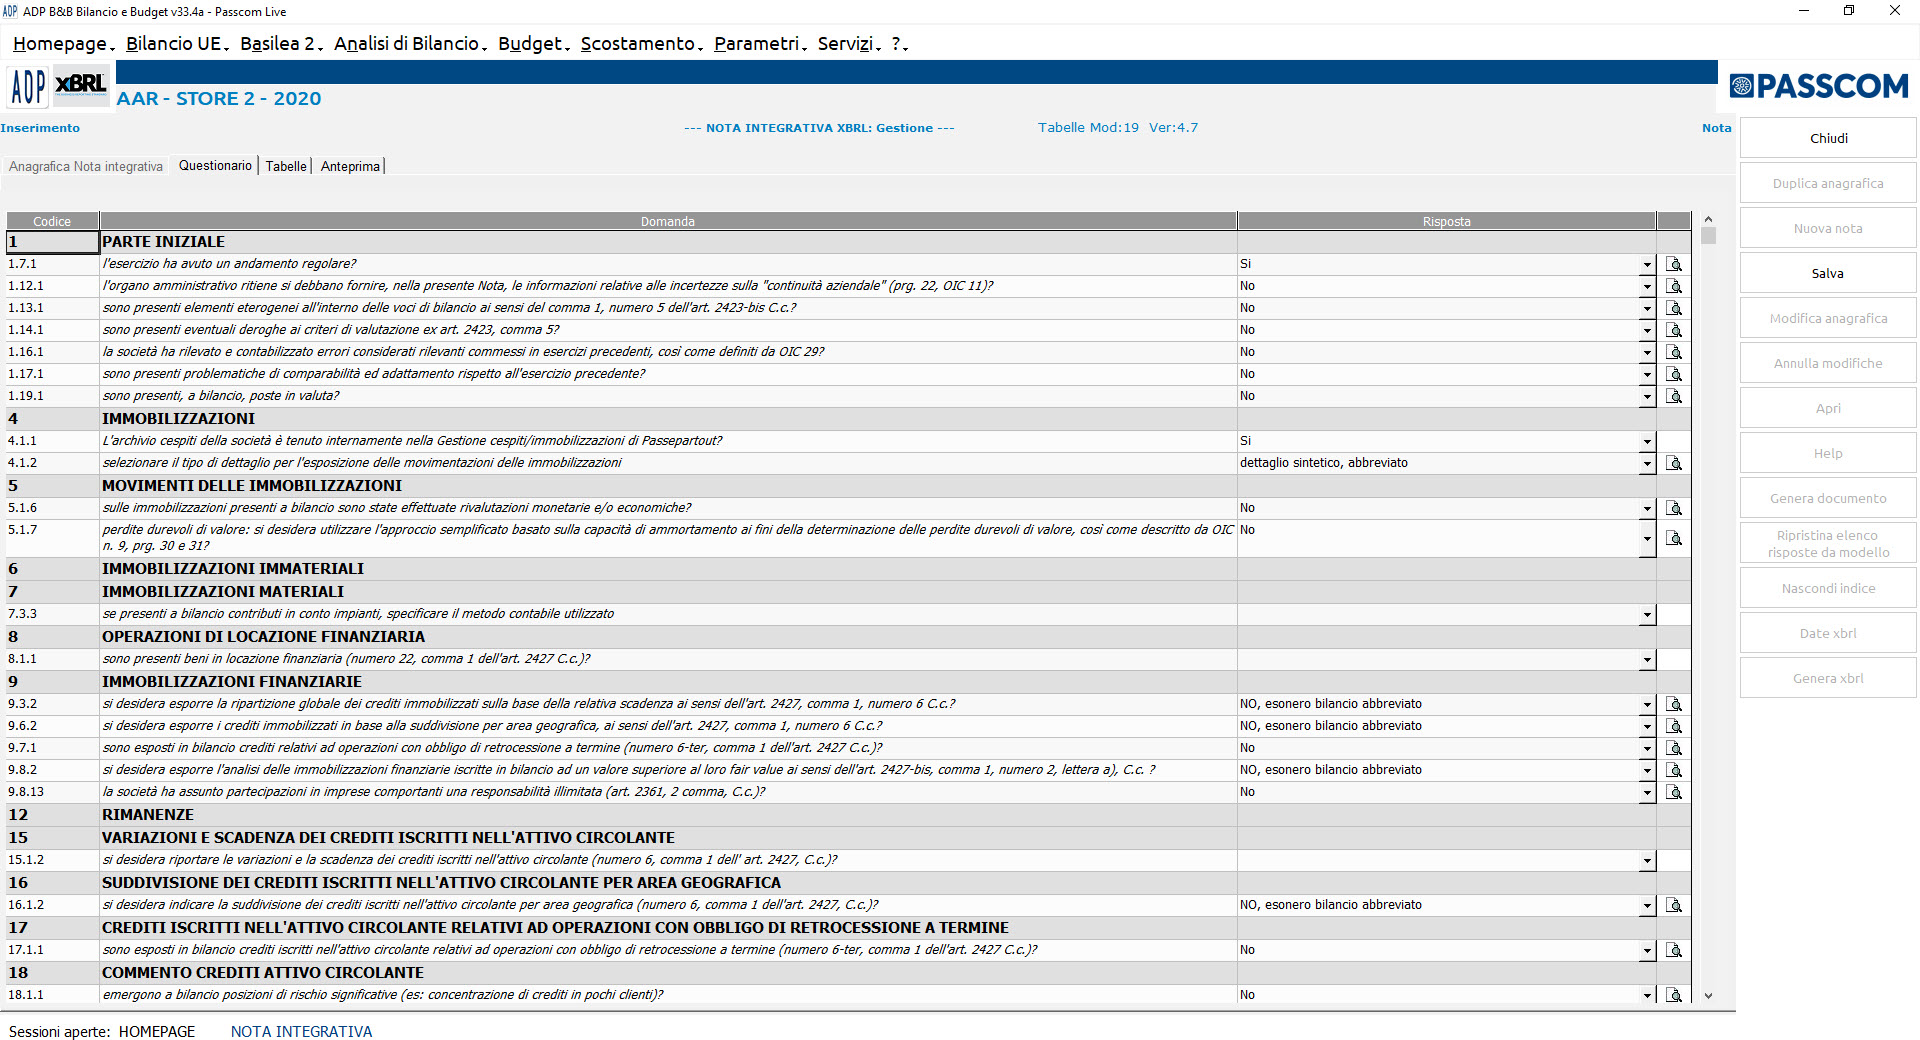1920x1040 pixels.
Task: Open the Parametri menu
Action: pyautogui.click(x=760, y=44)
